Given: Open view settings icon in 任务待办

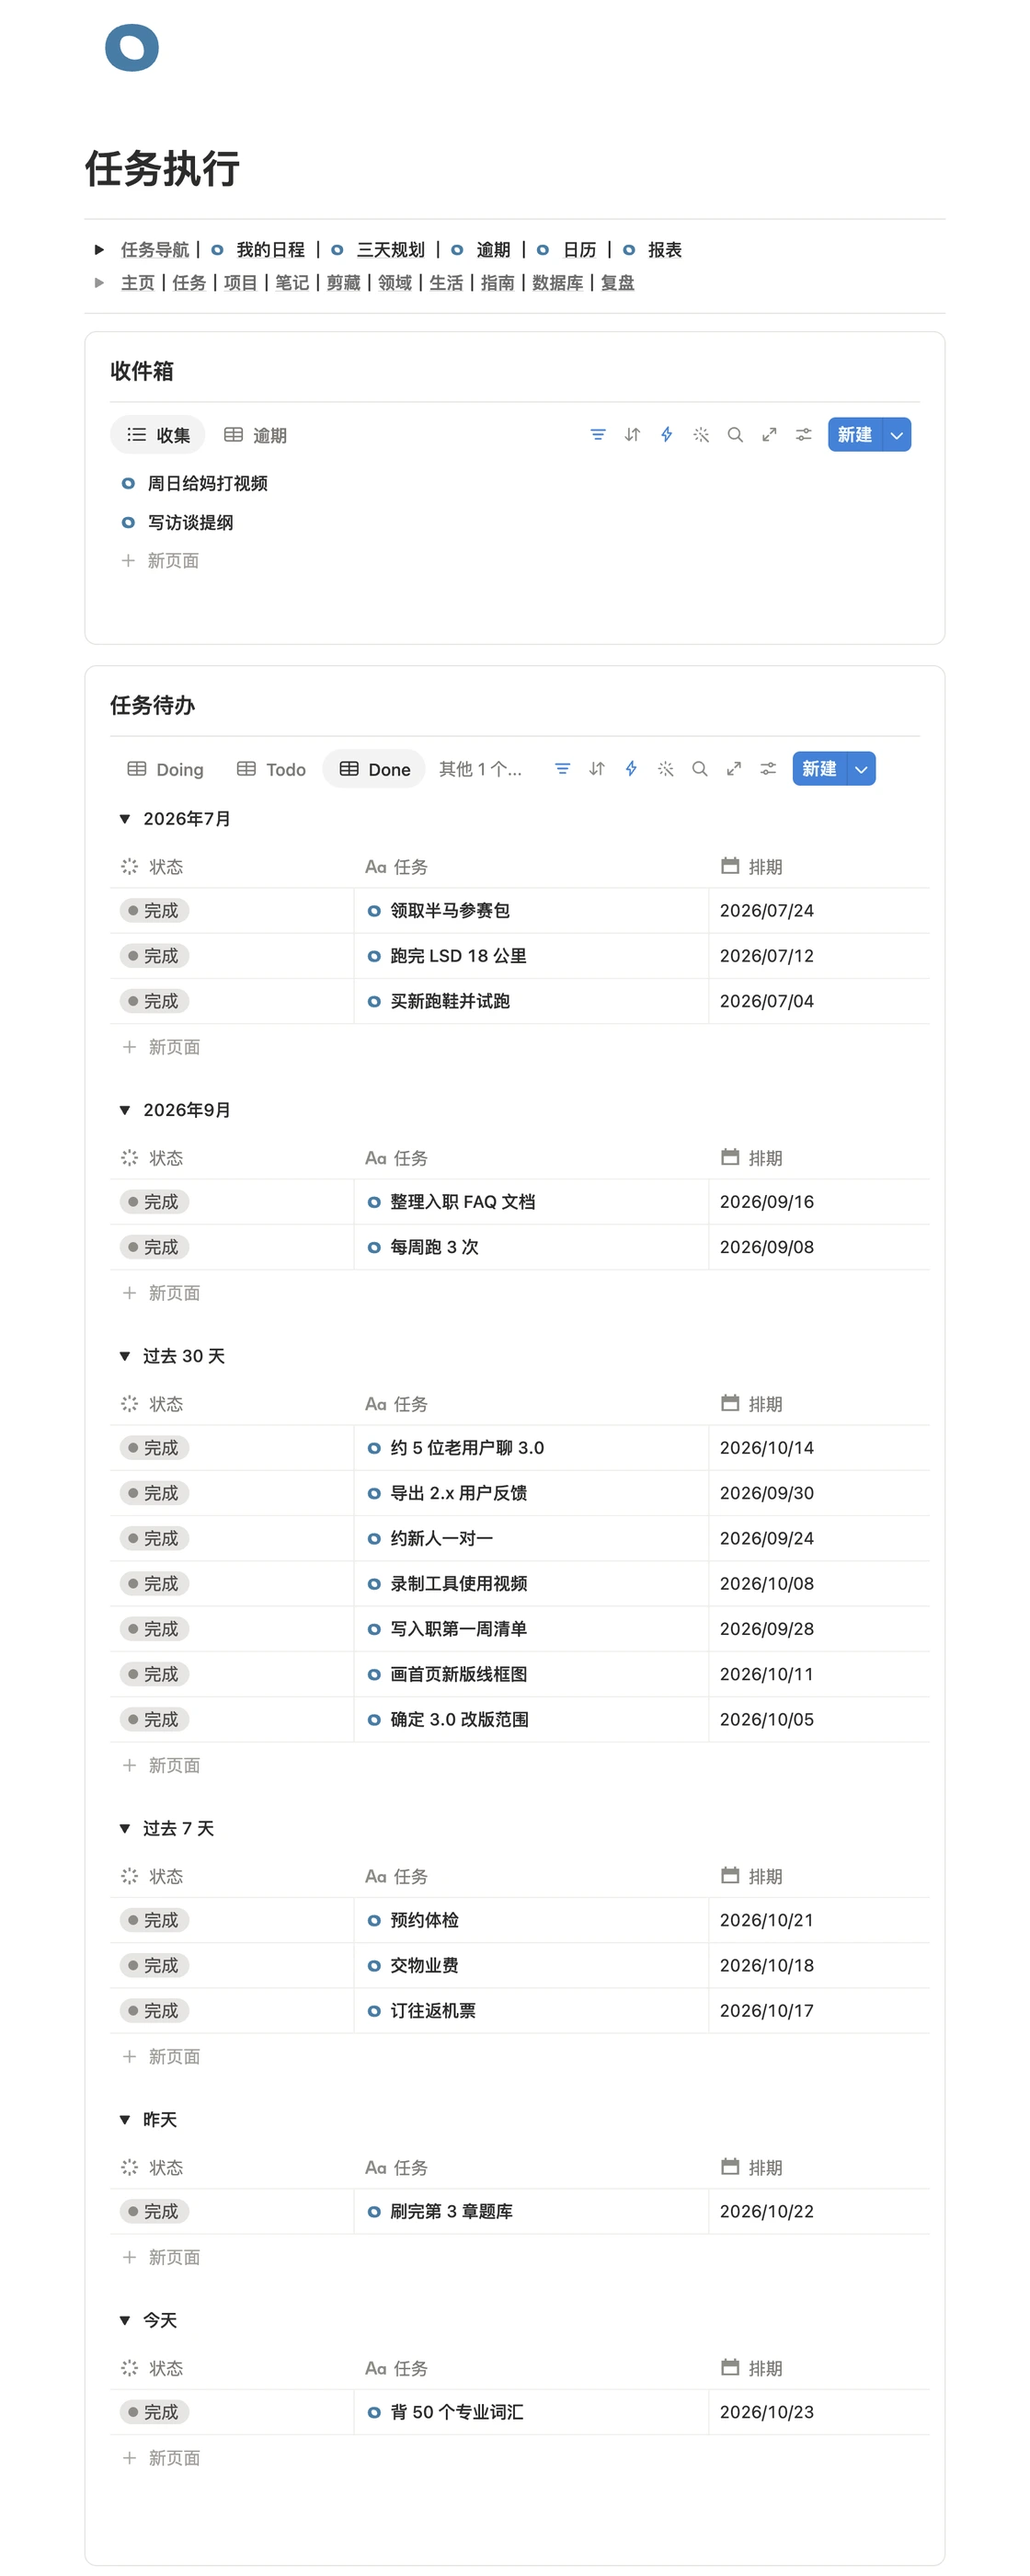Looking at the screenshot, I should coord(768,768).
